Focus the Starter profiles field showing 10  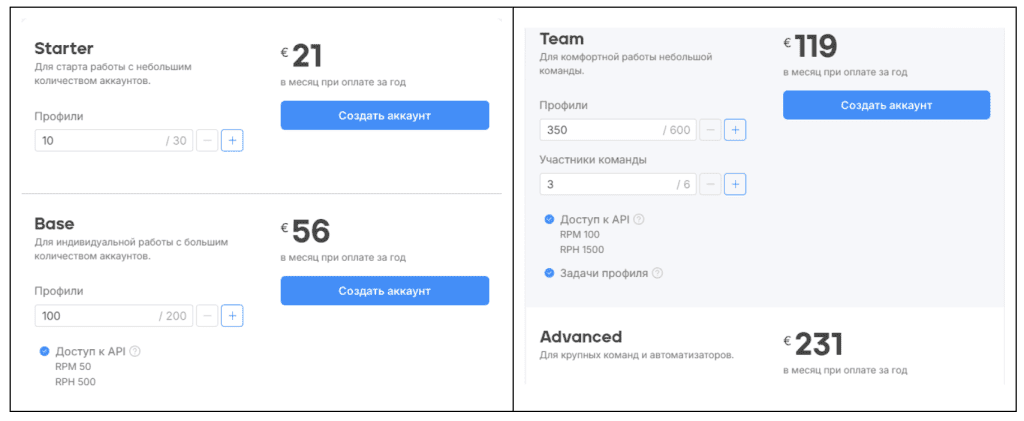pyautogui.click(x=114, y=140)
